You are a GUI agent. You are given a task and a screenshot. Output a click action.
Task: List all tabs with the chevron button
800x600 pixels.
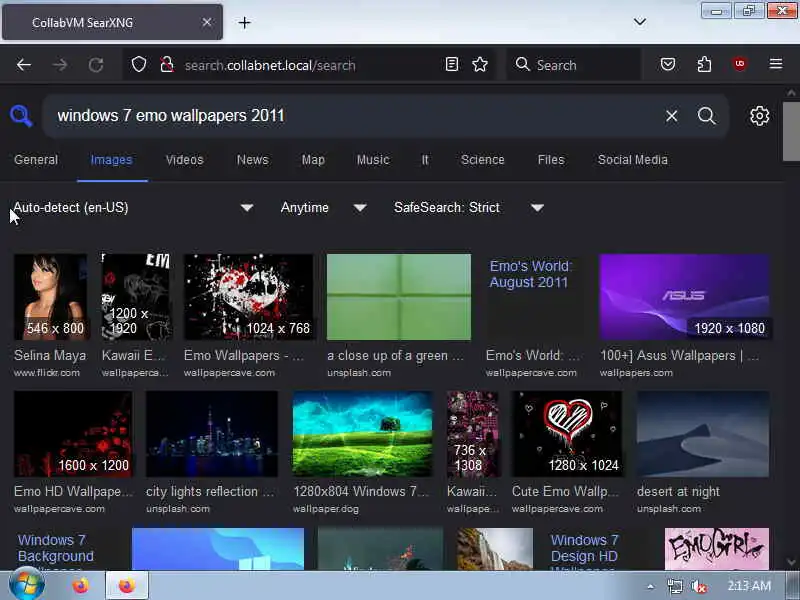point(640,21)
